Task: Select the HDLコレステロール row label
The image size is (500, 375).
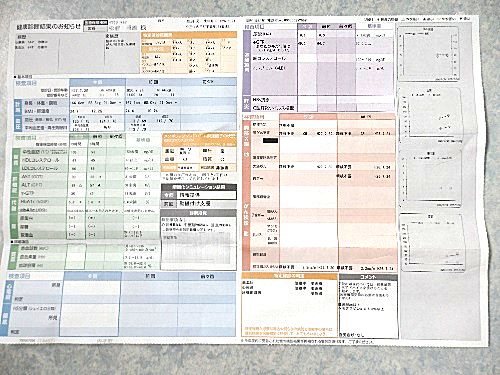Action: point(40,160)
